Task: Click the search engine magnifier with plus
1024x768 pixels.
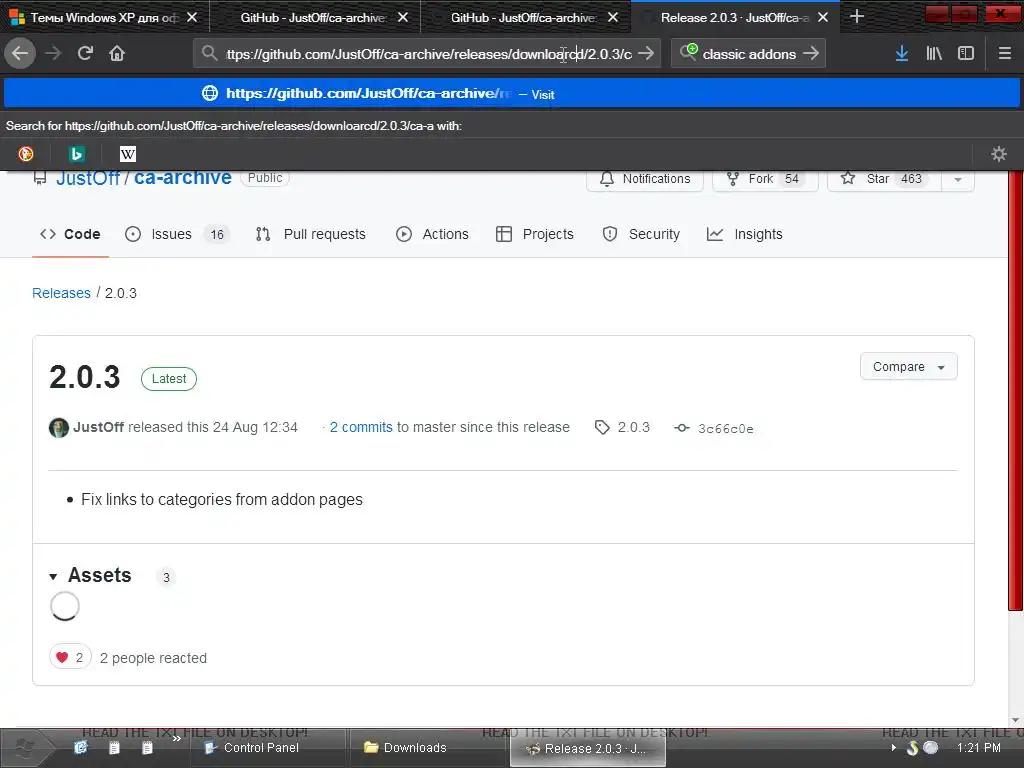Action: pyautogui.click(x=688, y=52)
